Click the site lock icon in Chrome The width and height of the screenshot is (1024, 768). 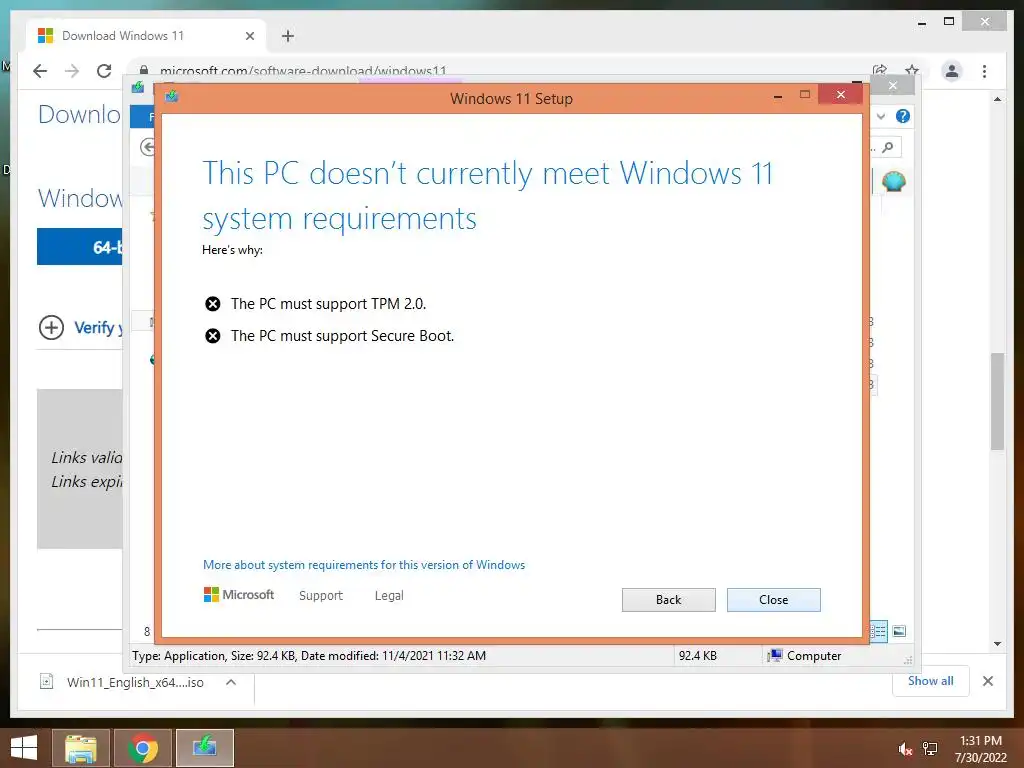[x=144, y=70]
